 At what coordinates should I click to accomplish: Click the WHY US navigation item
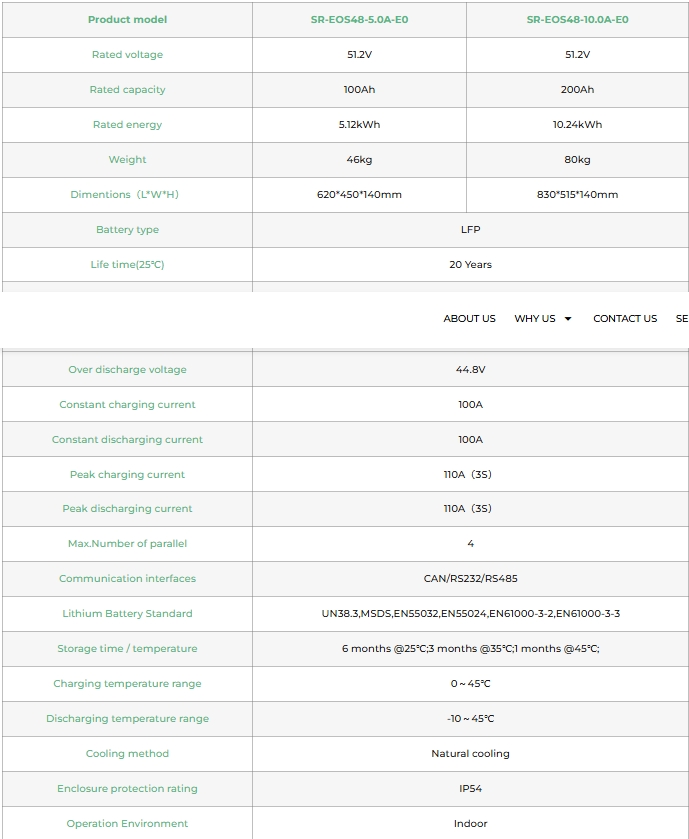point(534,319)
